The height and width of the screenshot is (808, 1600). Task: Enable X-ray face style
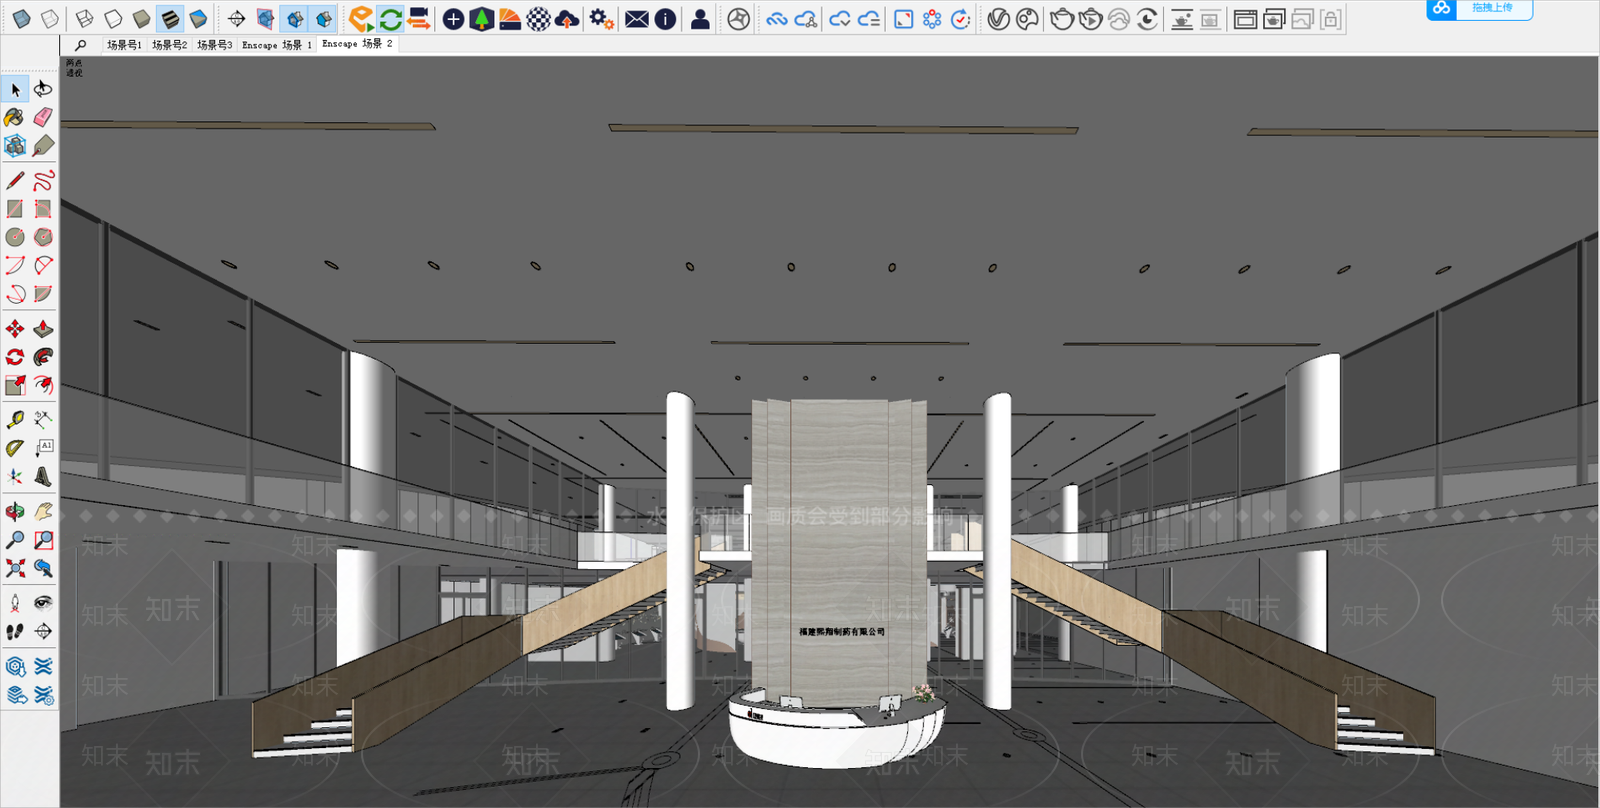click(21, 18)
